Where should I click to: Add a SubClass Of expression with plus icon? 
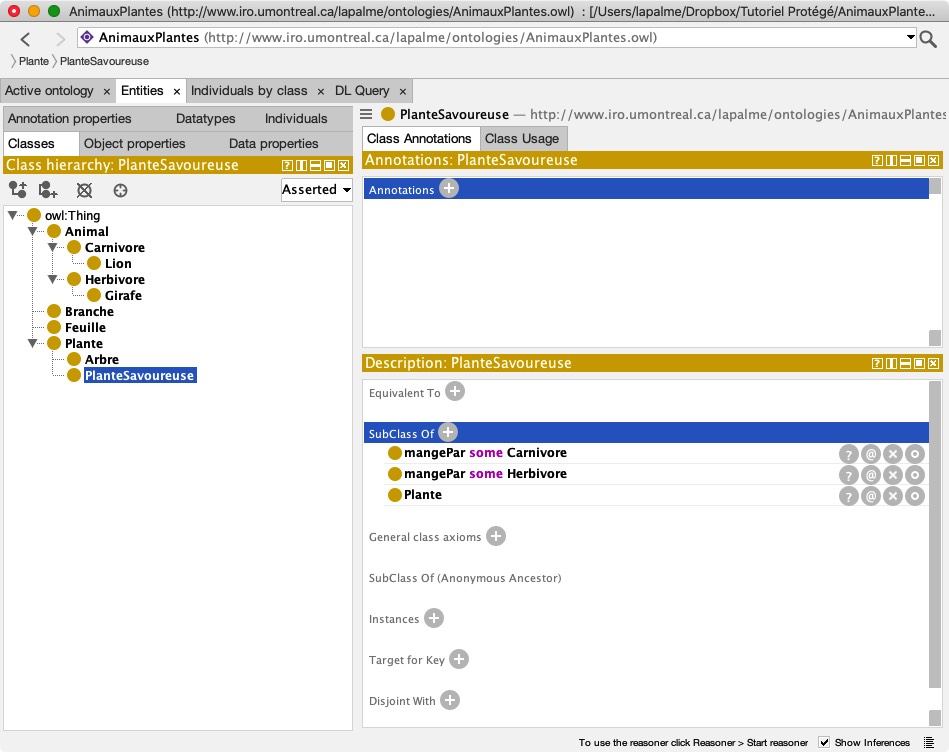448,433
